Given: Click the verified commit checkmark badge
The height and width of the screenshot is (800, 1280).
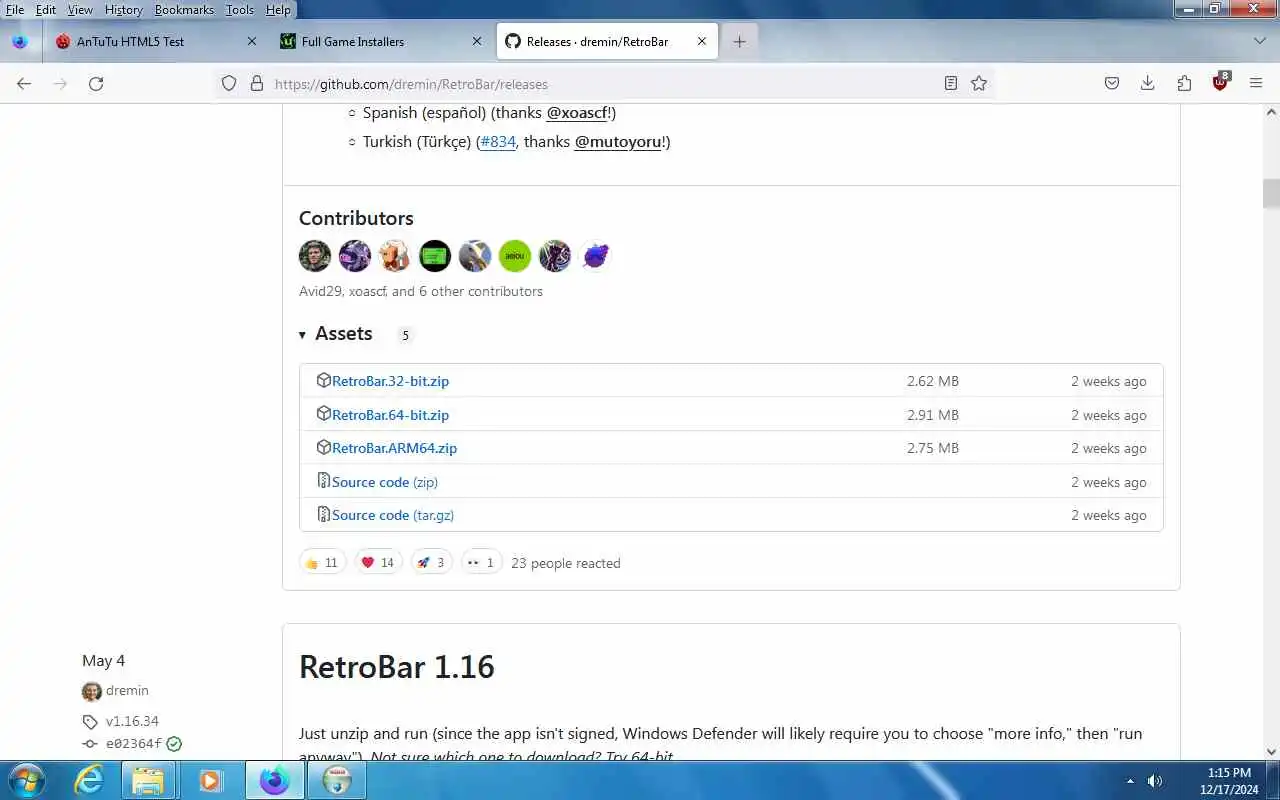Looking at the screenshot, I should 174,744.
